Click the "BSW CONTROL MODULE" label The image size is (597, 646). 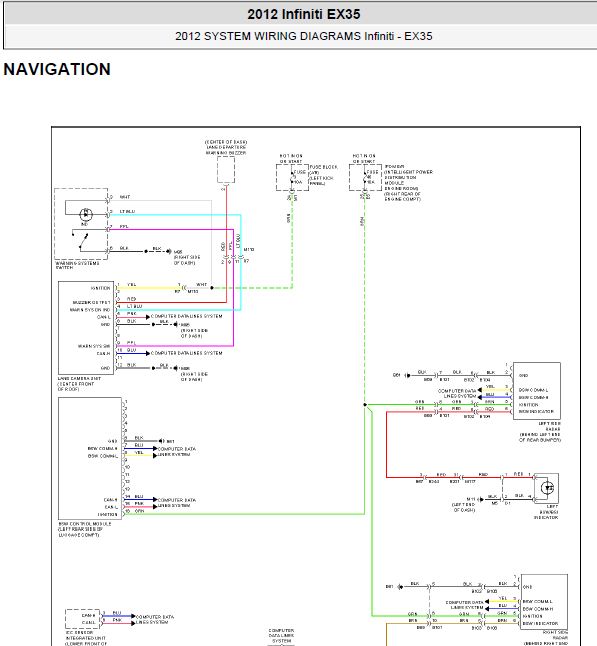point(85,524)
